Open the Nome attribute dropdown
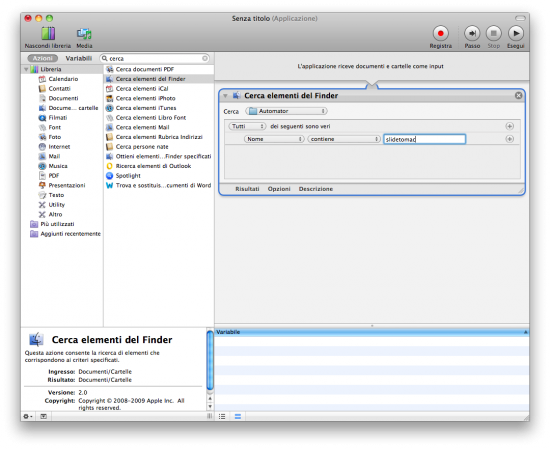Screen dimensions: 550x449 [274, 139]
